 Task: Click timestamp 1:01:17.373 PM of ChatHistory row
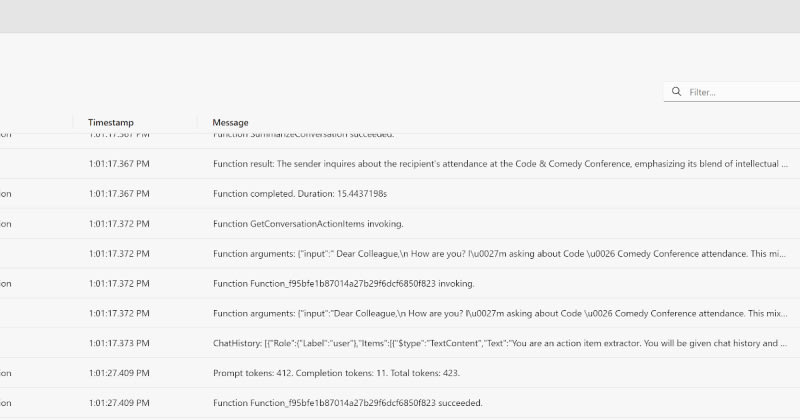[119, 343]
